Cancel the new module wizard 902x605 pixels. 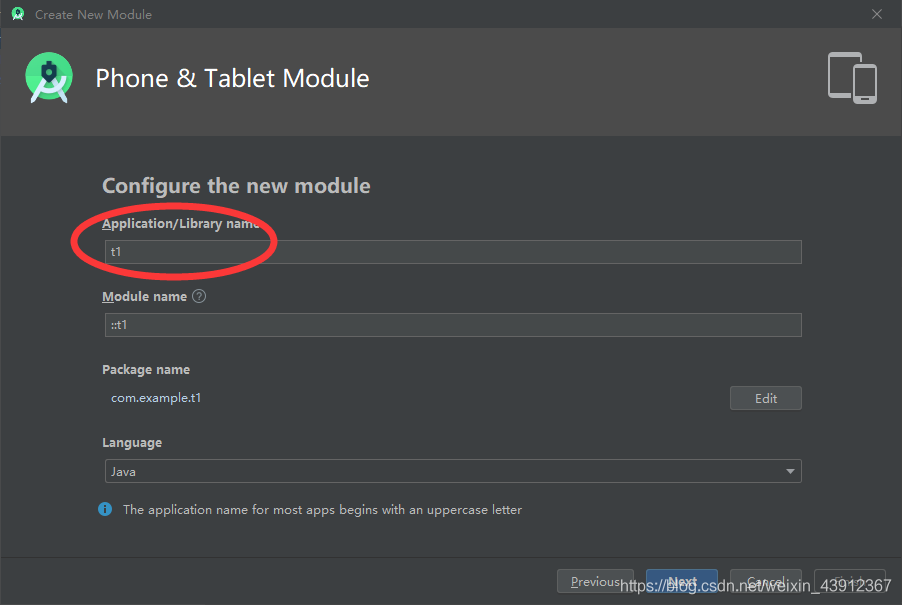765,582
